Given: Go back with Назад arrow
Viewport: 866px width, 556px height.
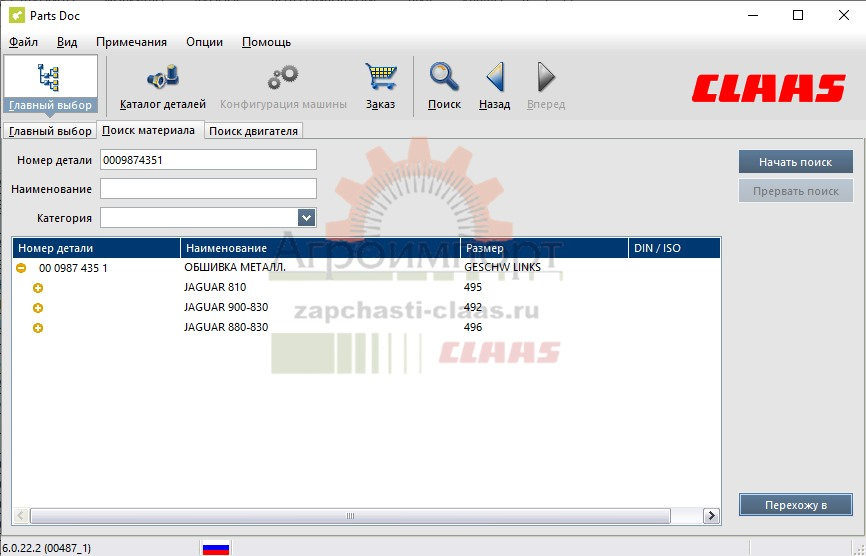Looking at the screenshot, I should 494,86.
